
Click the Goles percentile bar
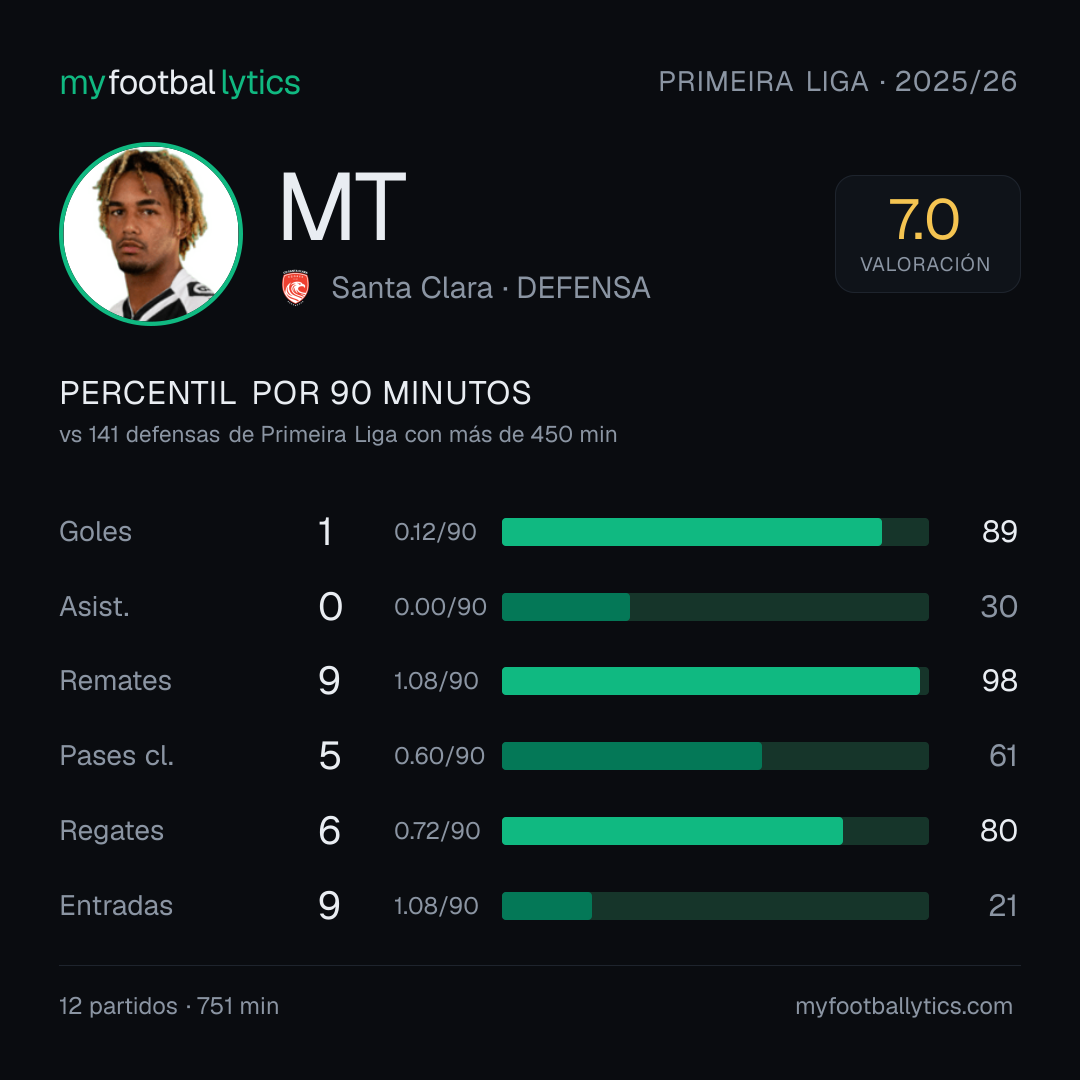tap(715, 532)
